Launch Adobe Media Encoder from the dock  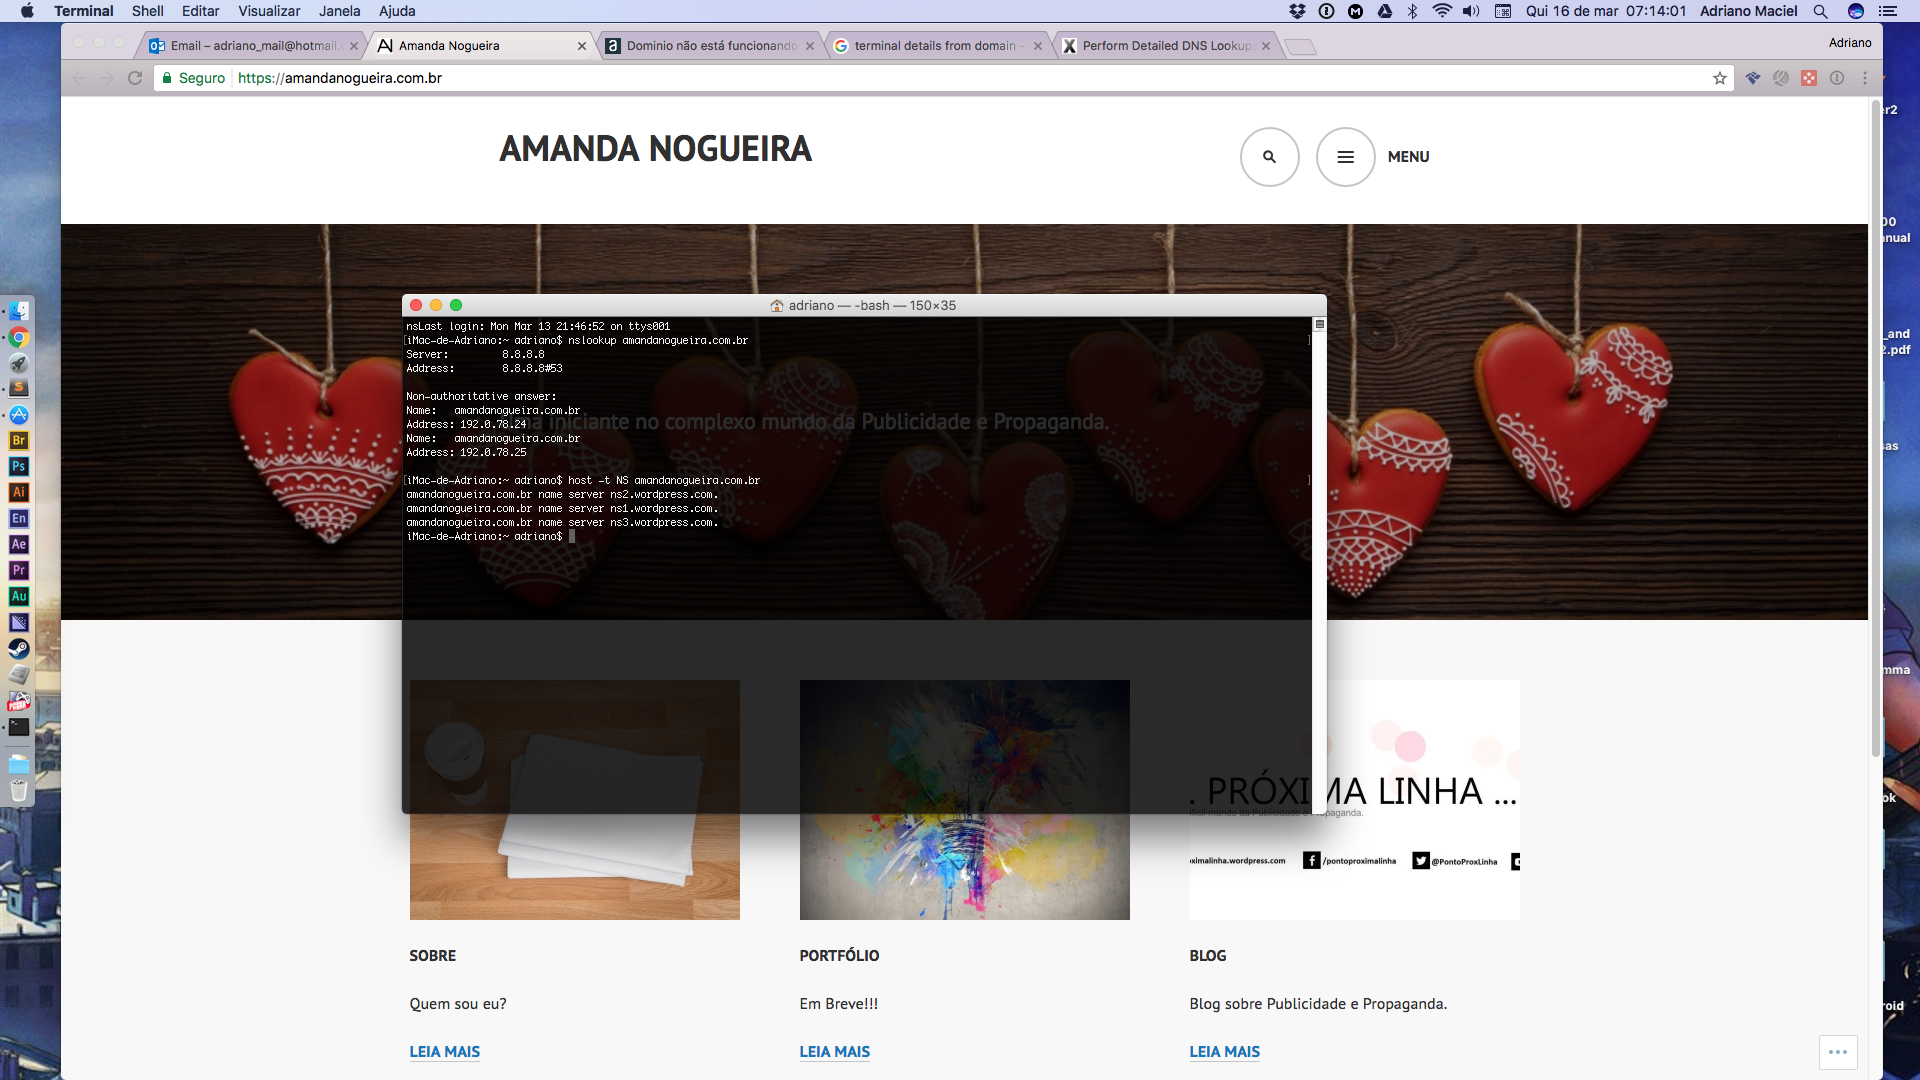click(19, 622)
